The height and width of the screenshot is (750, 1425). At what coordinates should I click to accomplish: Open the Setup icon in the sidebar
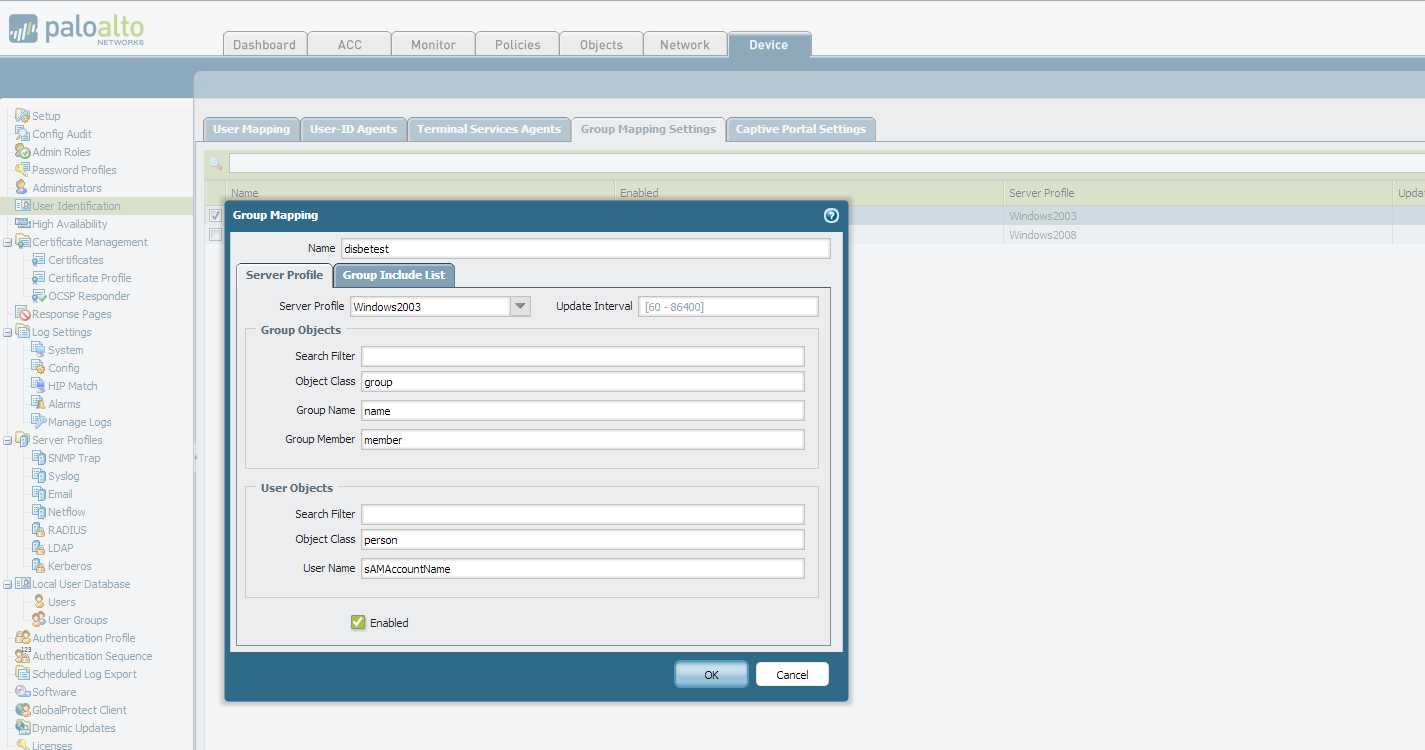coord(23,116)
